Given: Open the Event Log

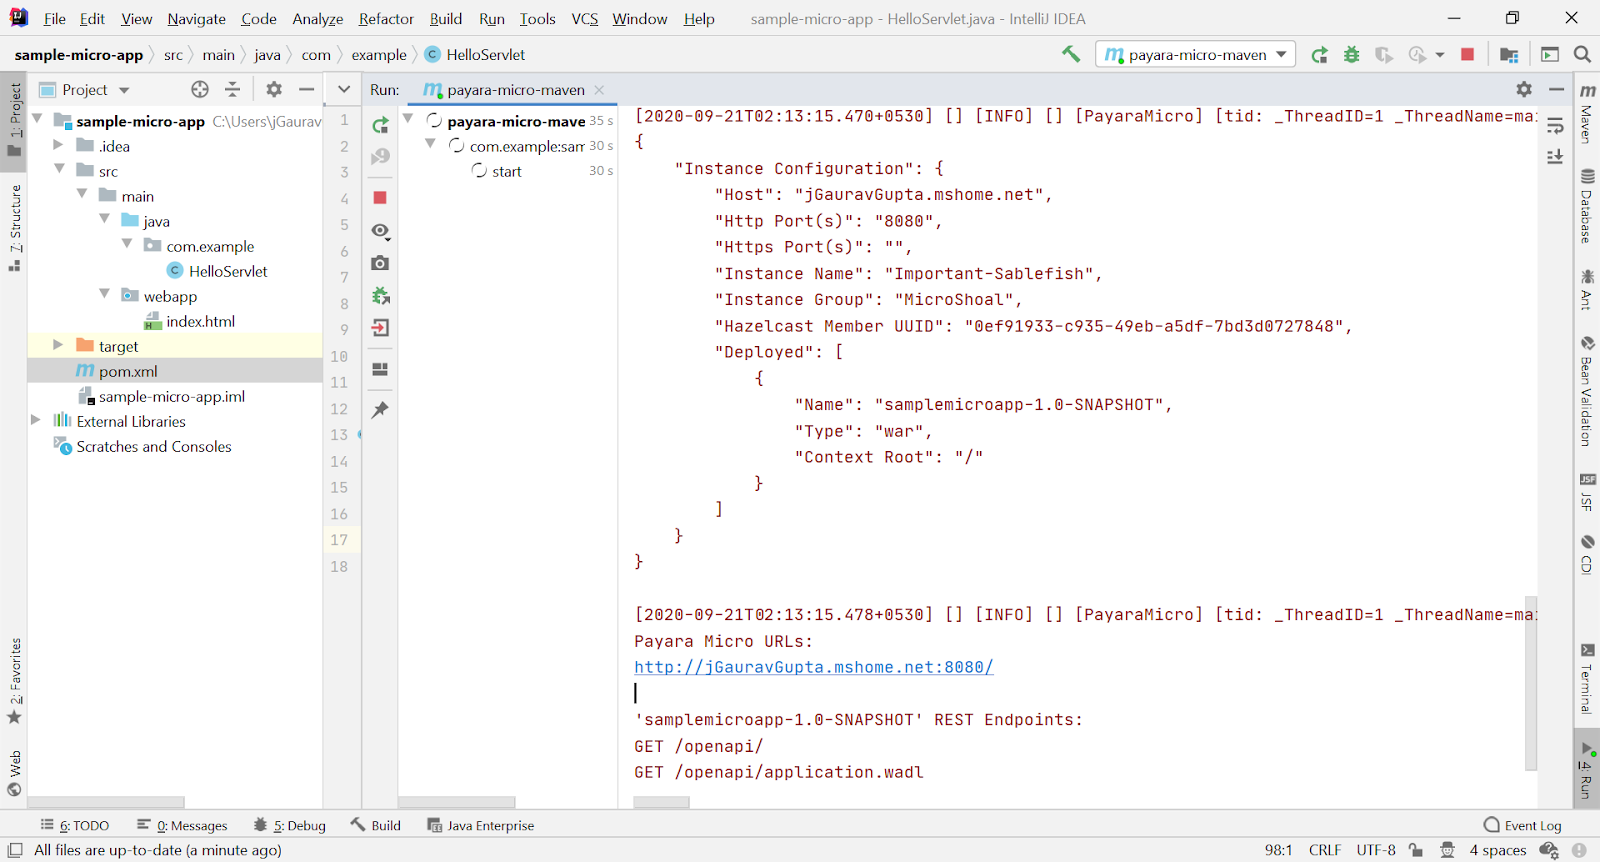Looking at the screenshot, I should point(1522,825).
